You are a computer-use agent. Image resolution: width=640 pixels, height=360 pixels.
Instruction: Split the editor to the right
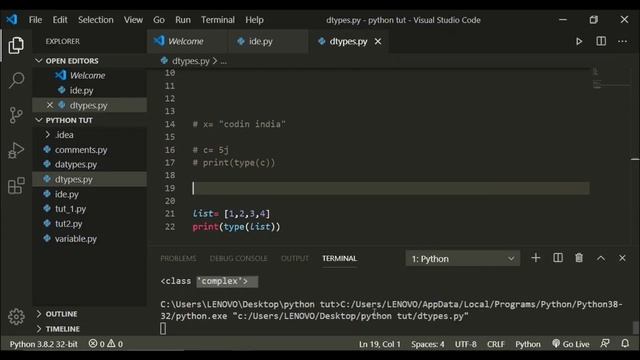pyautogui.click(x=601, y=41)
